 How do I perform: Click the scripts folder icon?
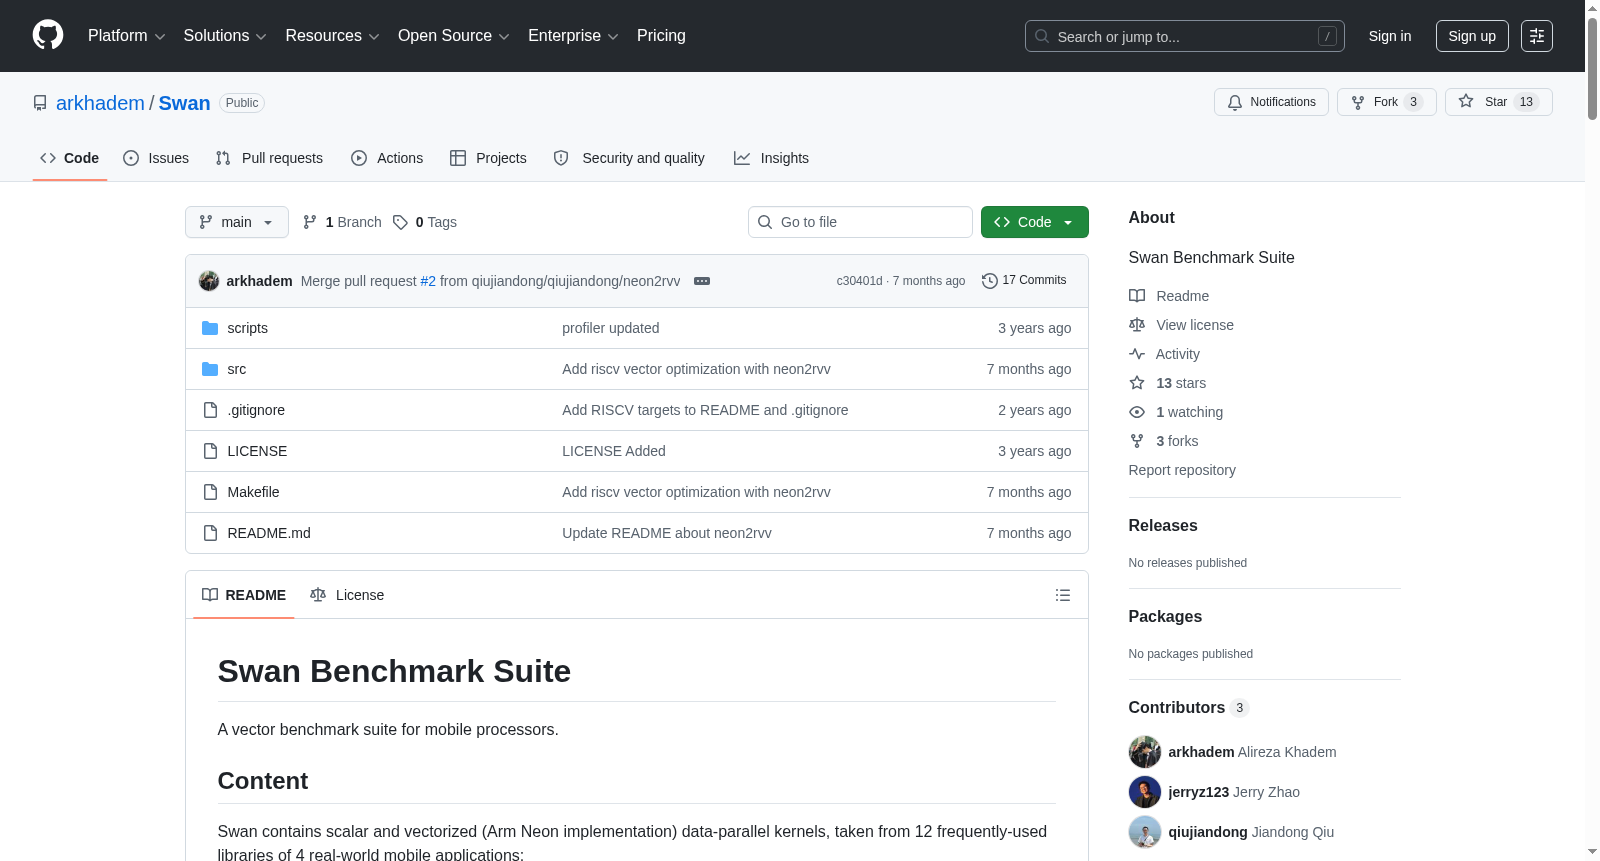point(210,328)
